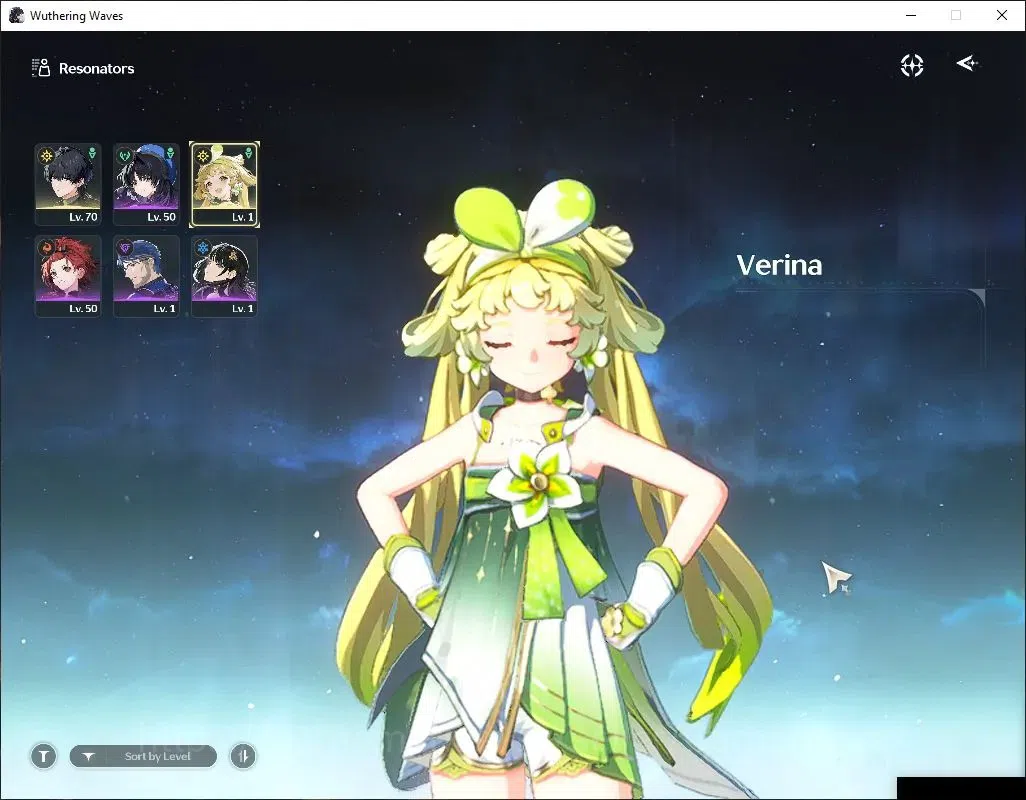
Task: Click green team marker on Lv. 70 card
Action: coord(92,153)
